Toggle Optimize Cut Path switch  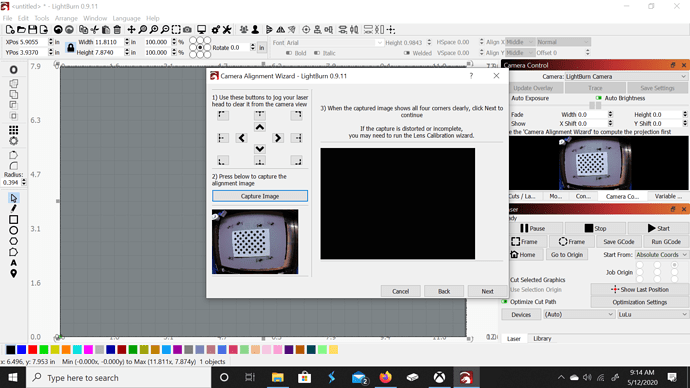coord(504,302)
